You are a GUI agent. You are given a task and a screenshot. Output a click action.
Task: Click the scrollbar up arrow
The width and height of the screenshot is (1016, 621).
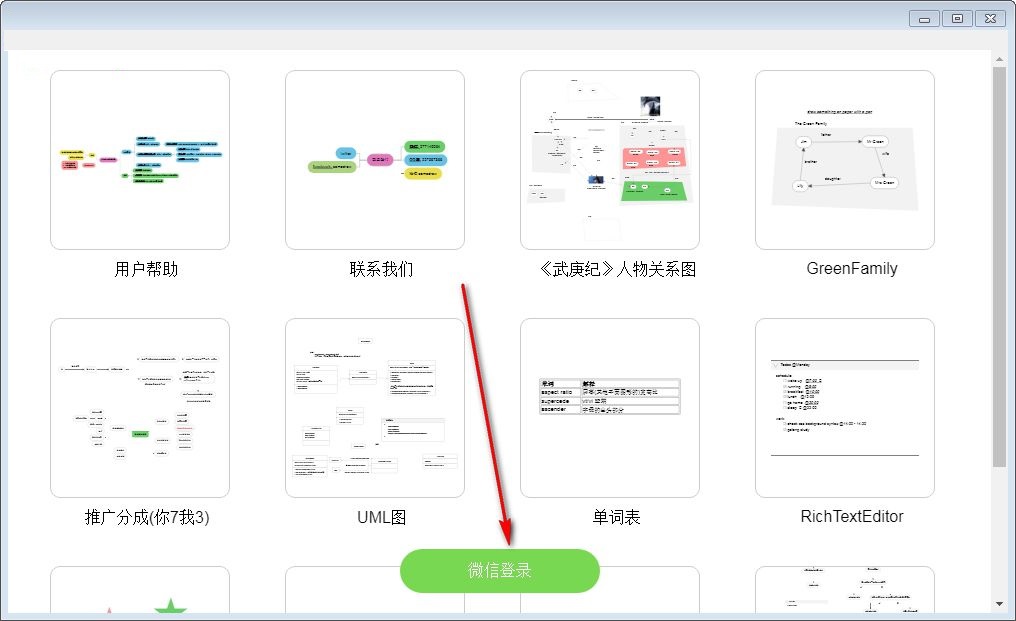(998, 57)
